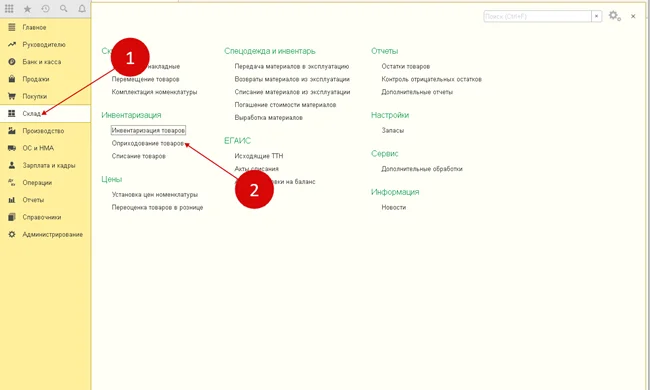Open the History clock icon
The width and height of the screenshot is (650, 390).
(x=46, y=8)
